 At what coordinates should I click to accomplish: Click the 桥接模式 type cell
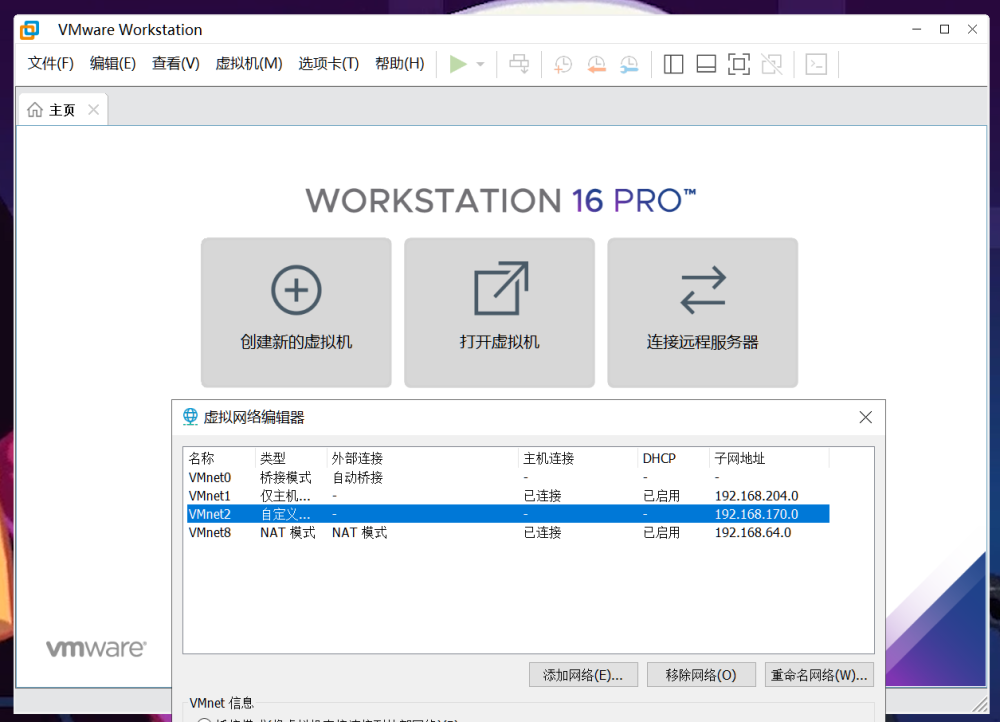click(286, 477)
